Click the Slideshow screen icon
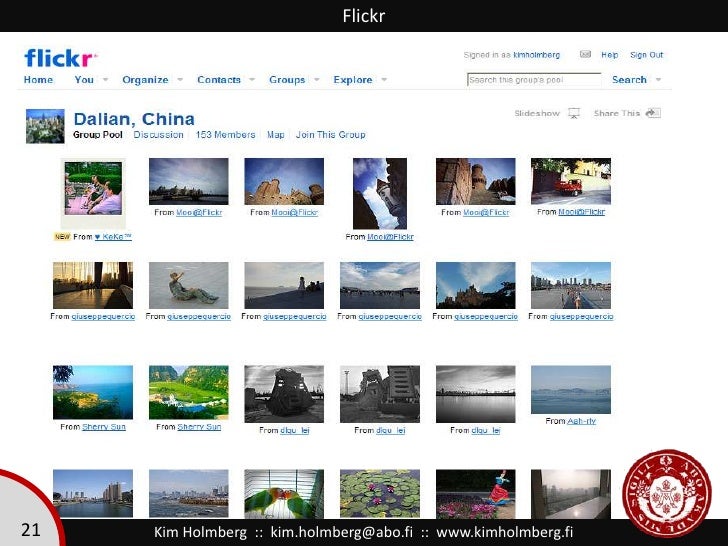Viewport: 728px width, 546px height. [x=574, y=113]
